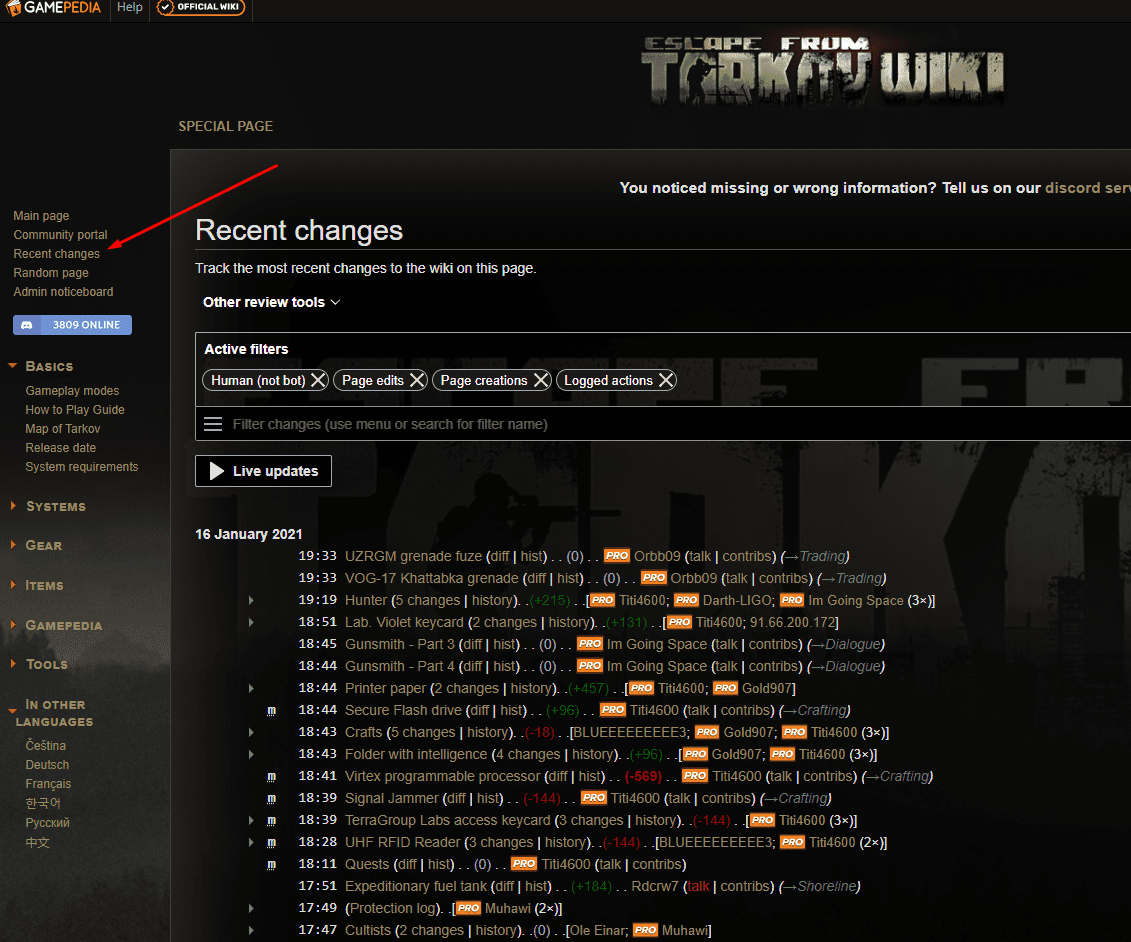Screen dimensions: 1131x942
Task: Remove the Page creations filter tag
Action: pos(541,380)
